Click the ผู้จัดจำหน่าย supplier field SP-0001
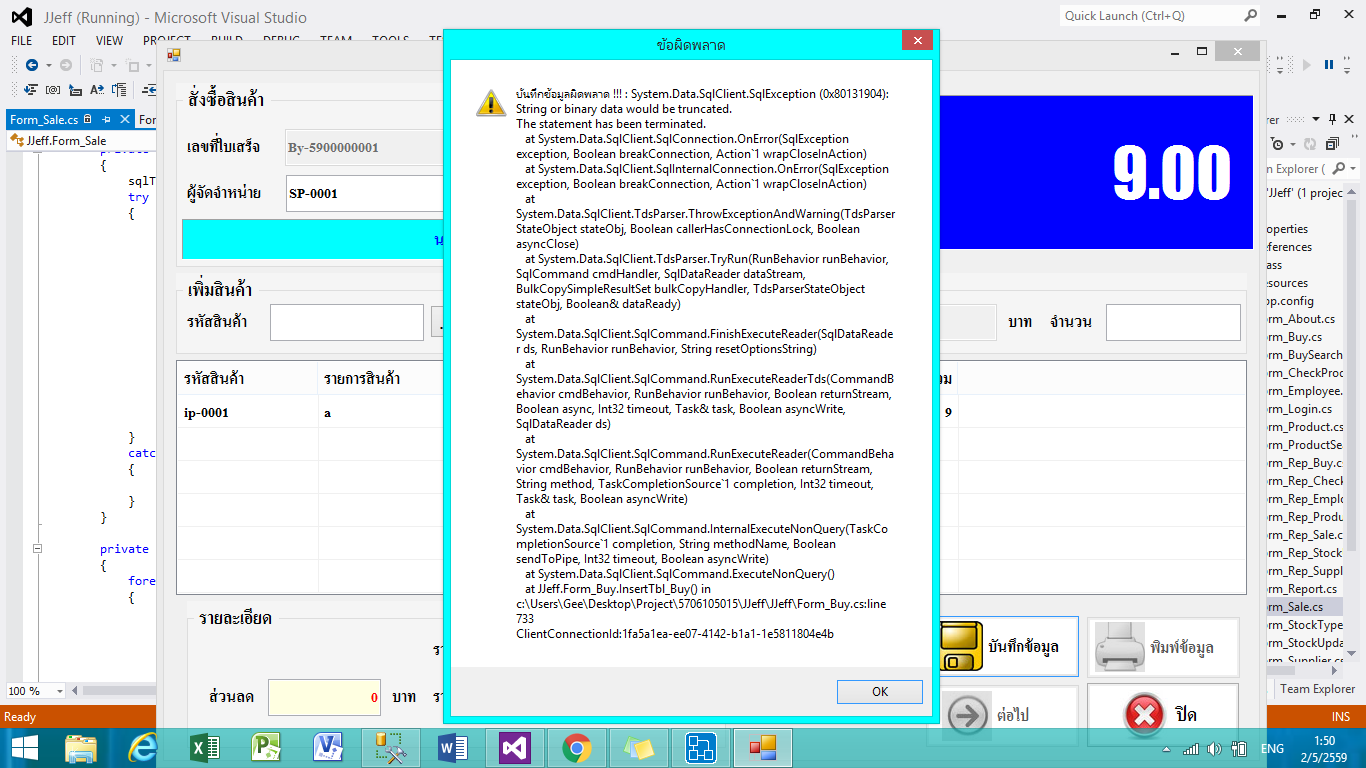The image size is (1366, 768). click(364, 193)
